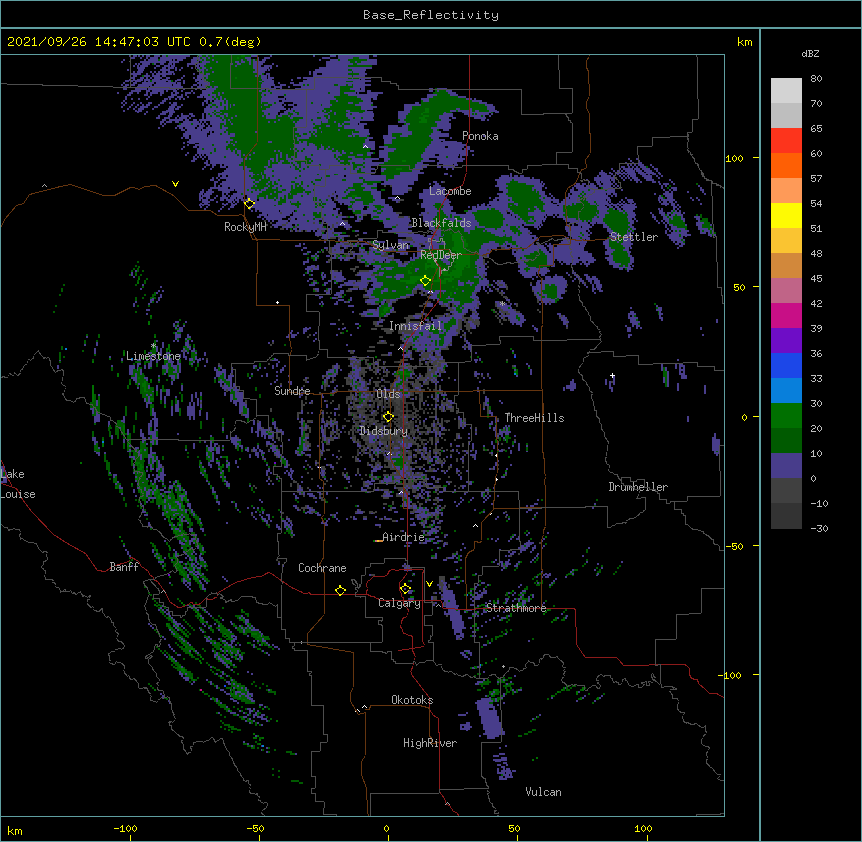Pick the orange 57-60 dBZ legend color
This screenshot has width=862, height=842.
pyautogui.click(x=786, y=165)
